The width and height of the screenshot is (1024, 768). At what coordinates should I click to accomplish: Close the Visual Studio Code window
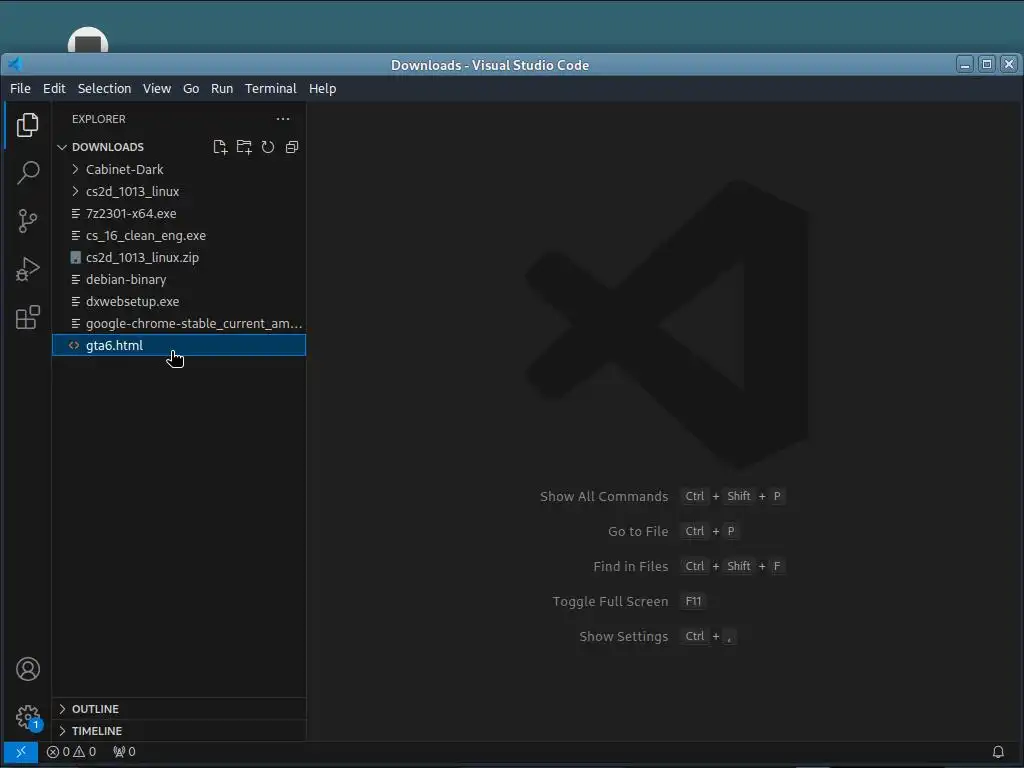pos(1009,64)
